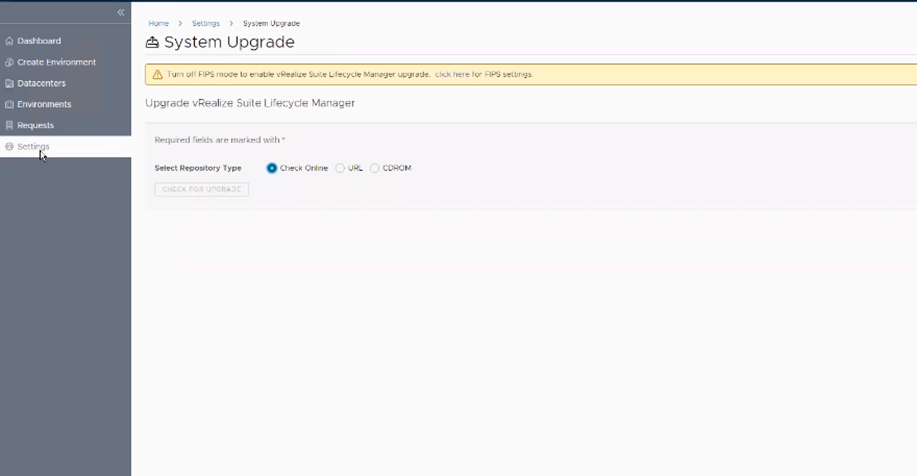Click the Datacenters icon in sidebar

(9, 83)
